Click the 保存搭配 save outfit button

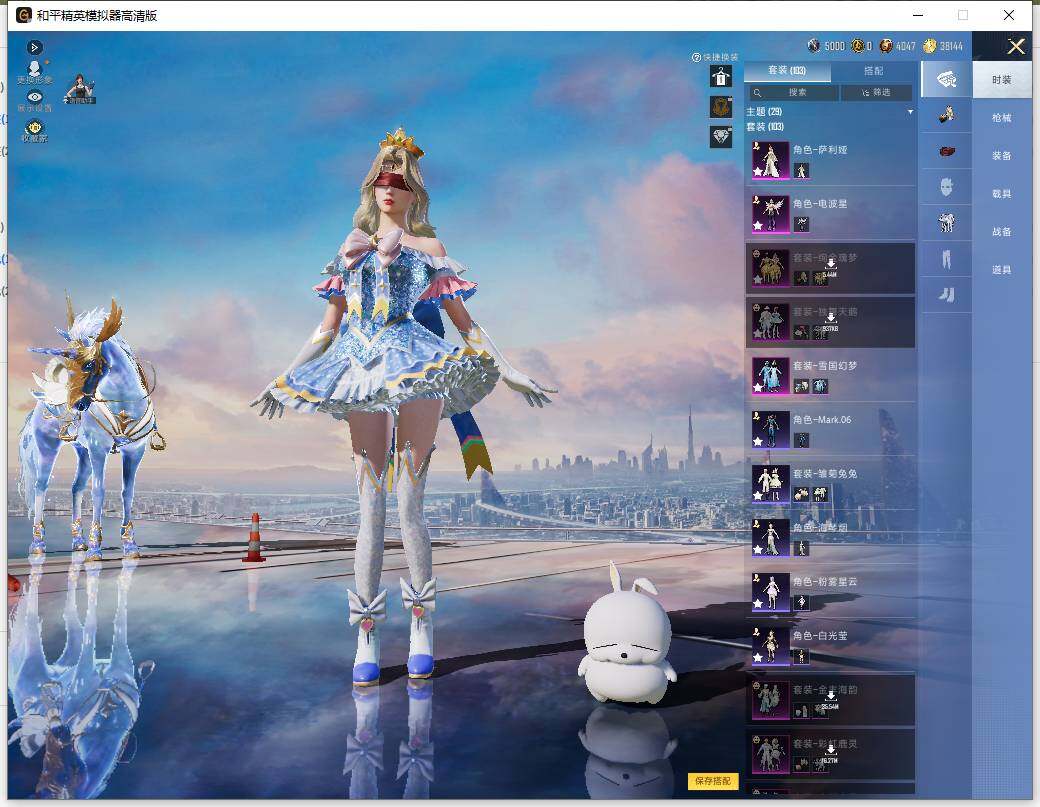pyautogui.click(x=713, y=781)
